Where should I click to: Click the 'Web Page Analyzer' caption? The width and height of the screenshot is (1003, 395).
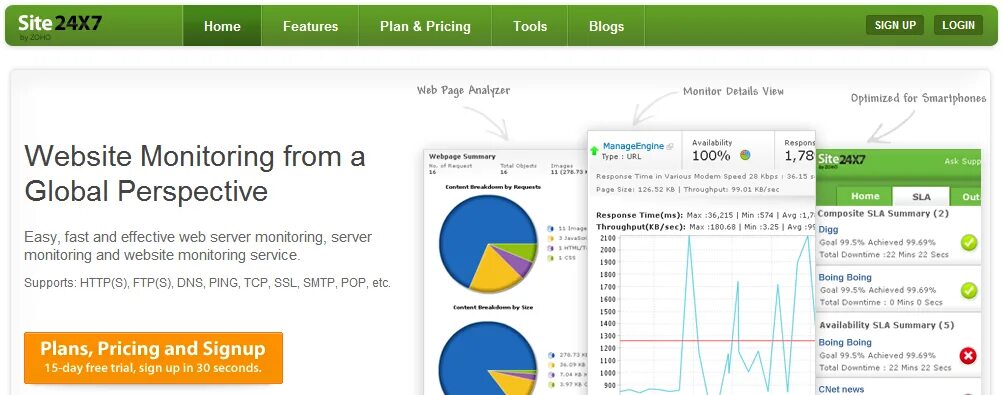coord(464,90)
